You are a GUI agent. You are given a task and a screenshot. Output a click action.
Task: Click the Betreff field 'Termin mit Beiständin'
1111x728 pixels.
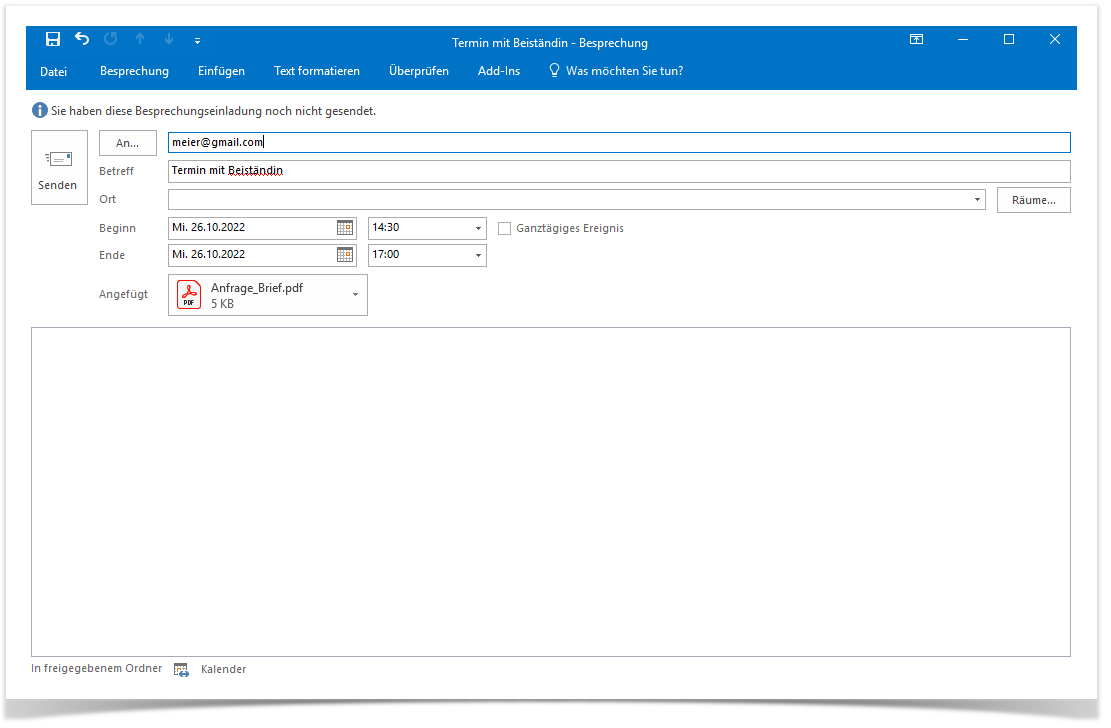click(x=619, y=171)
